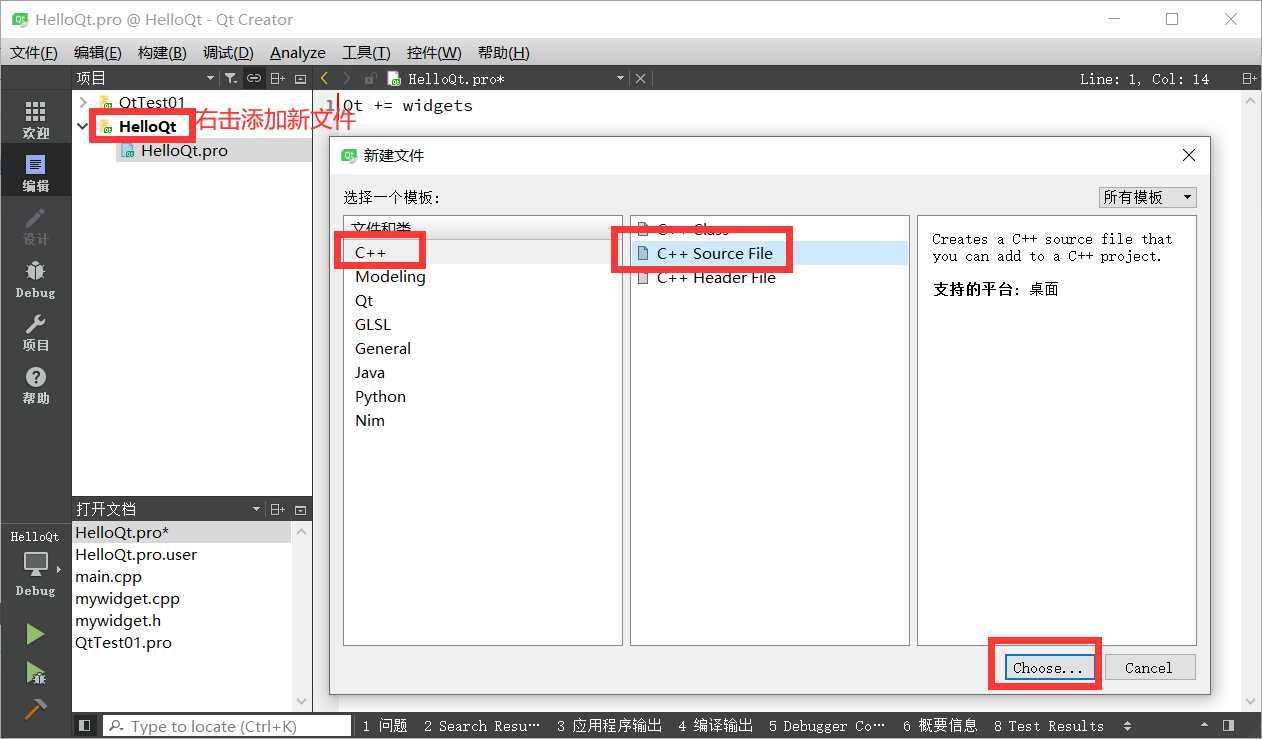Expand the QtTest01 project node
The height and width of the screenshot is (739, 1262).
point(83,102)
